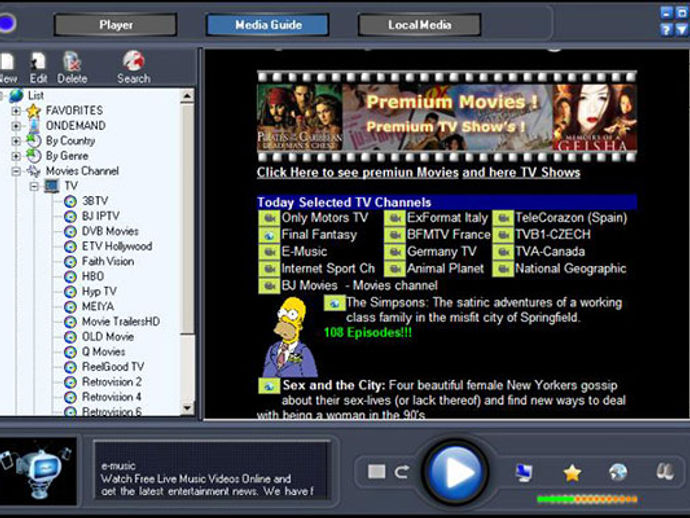The image size is (690, 518).
Task: Click the icon beside Sex and the City
Action: click(269, 386)
